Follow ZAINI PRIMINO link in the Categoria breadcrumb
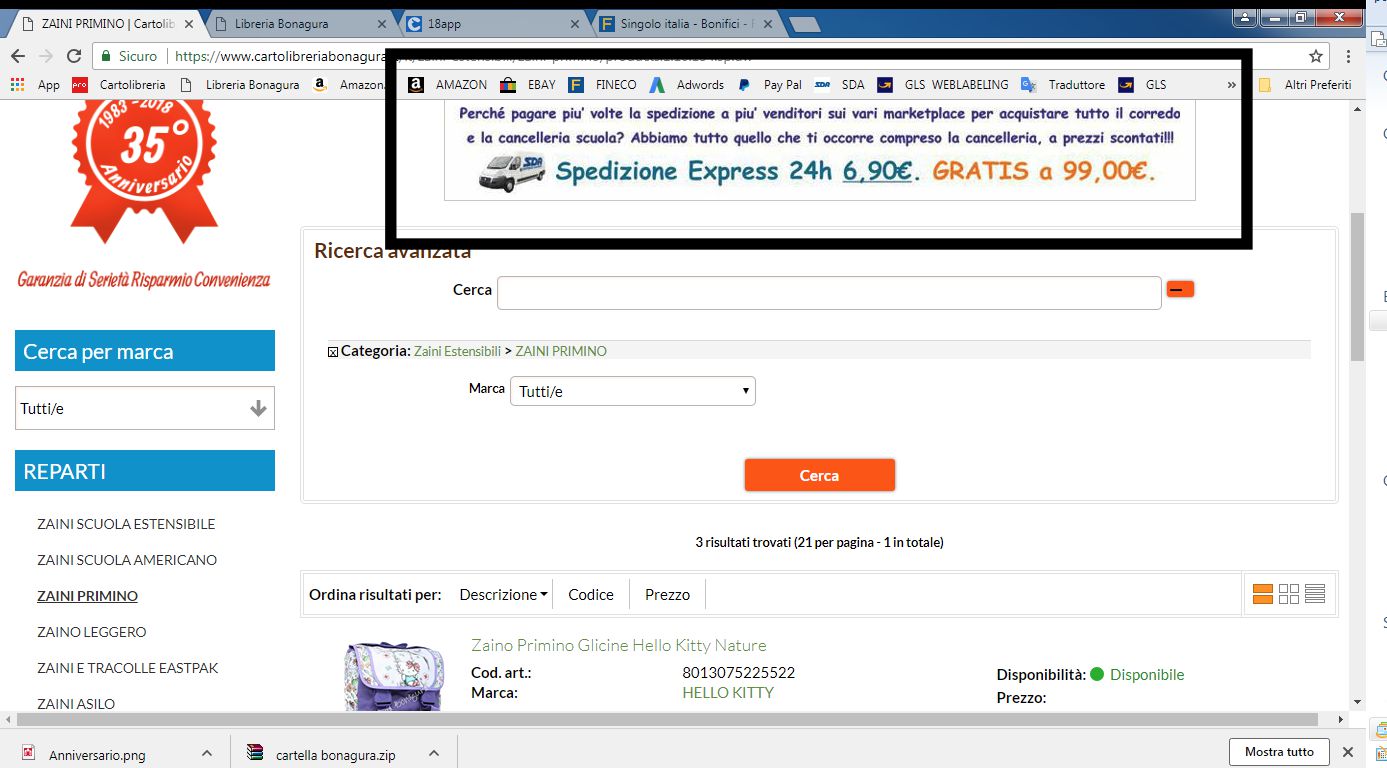 coord(561,351)
